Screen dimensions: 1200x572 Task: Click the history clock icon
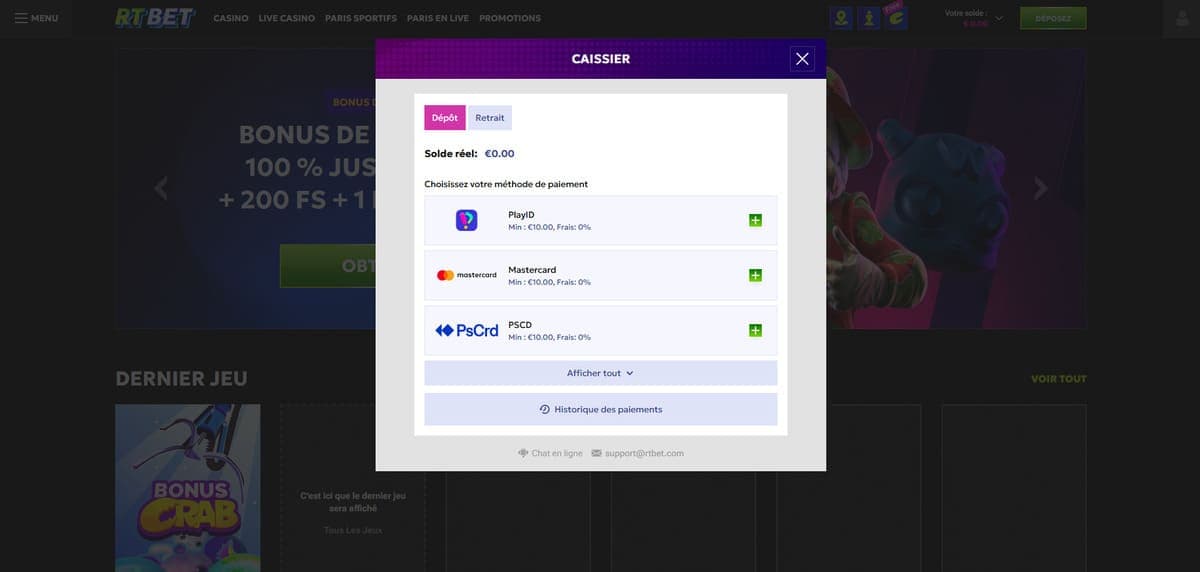545,409
